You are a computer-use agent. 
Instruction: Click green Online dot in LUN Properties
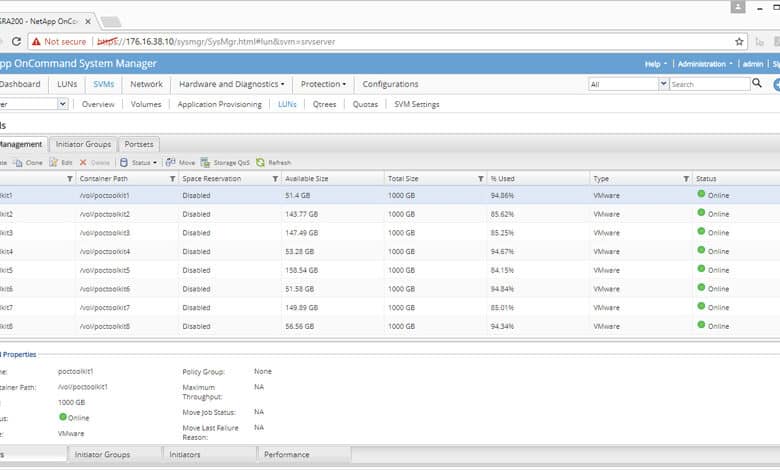point(63,417)
